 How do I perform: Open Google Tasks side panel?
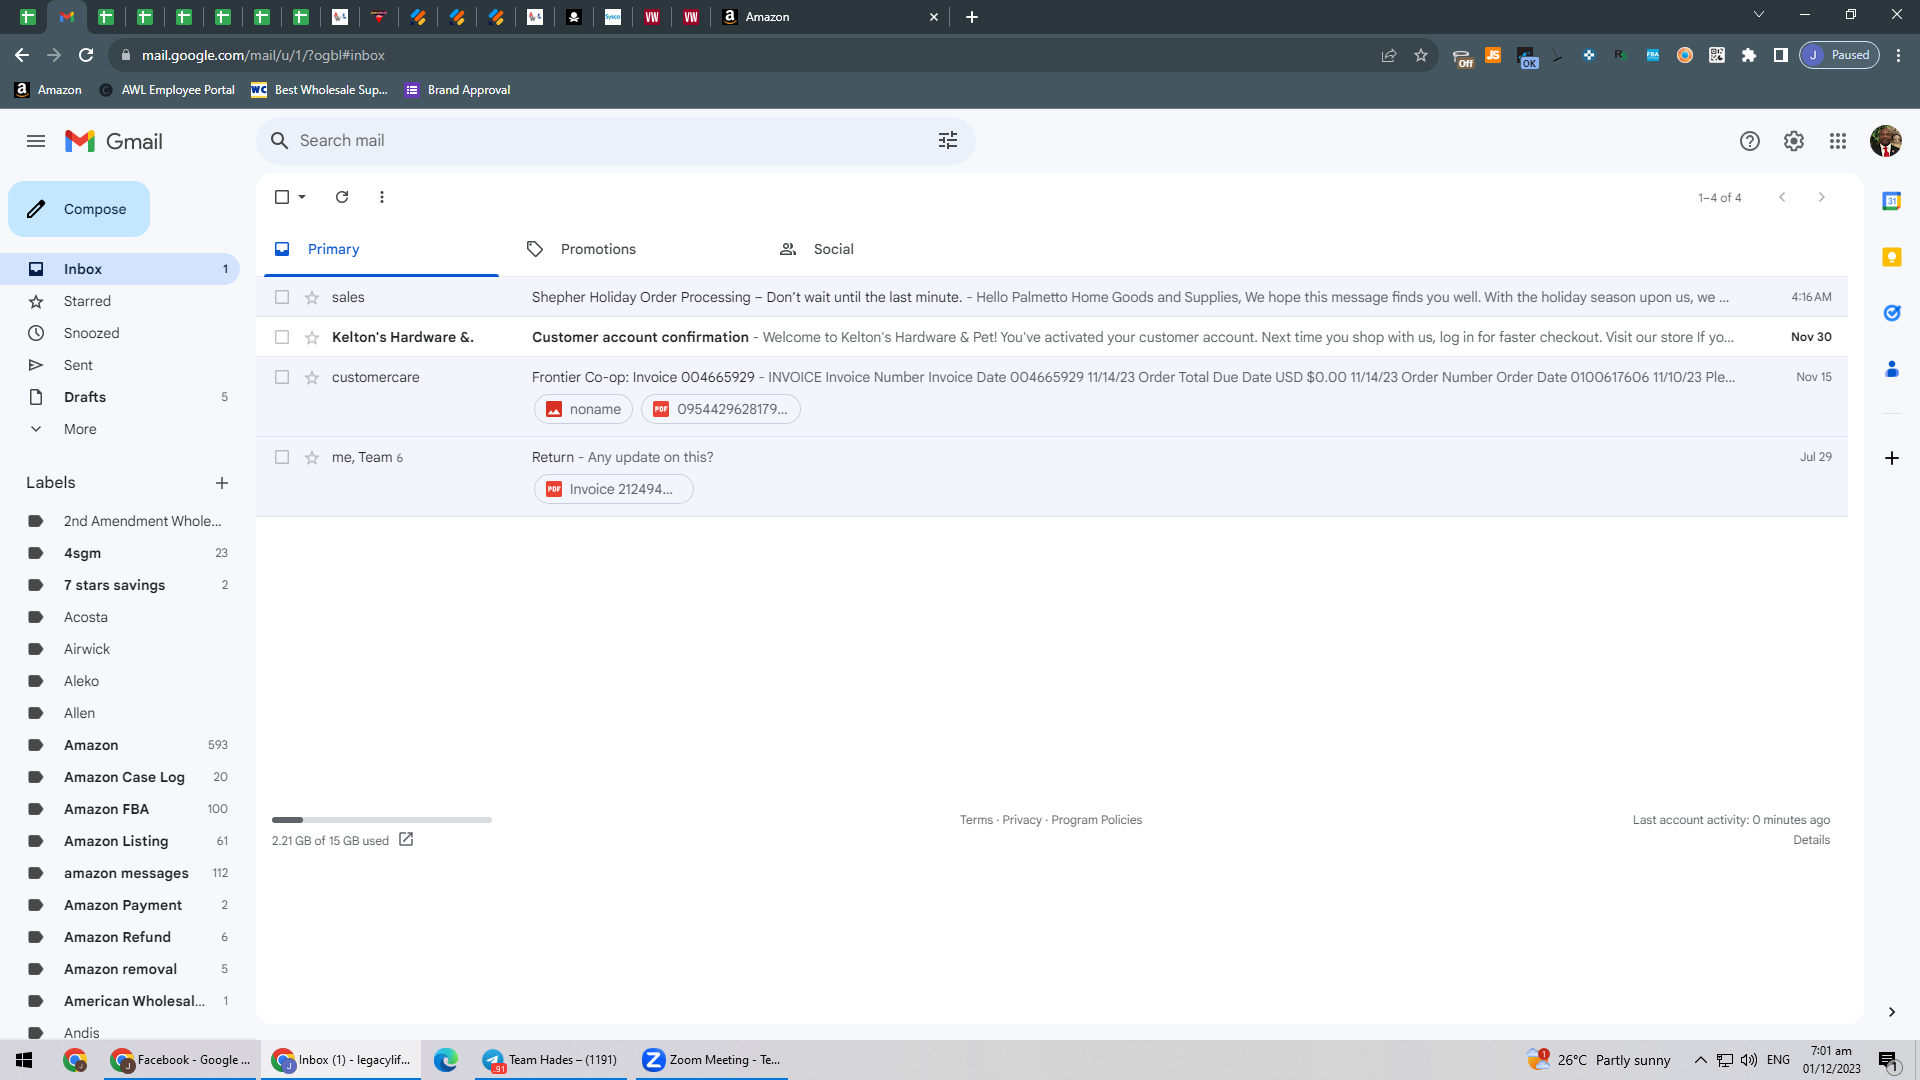[1891, 313]
